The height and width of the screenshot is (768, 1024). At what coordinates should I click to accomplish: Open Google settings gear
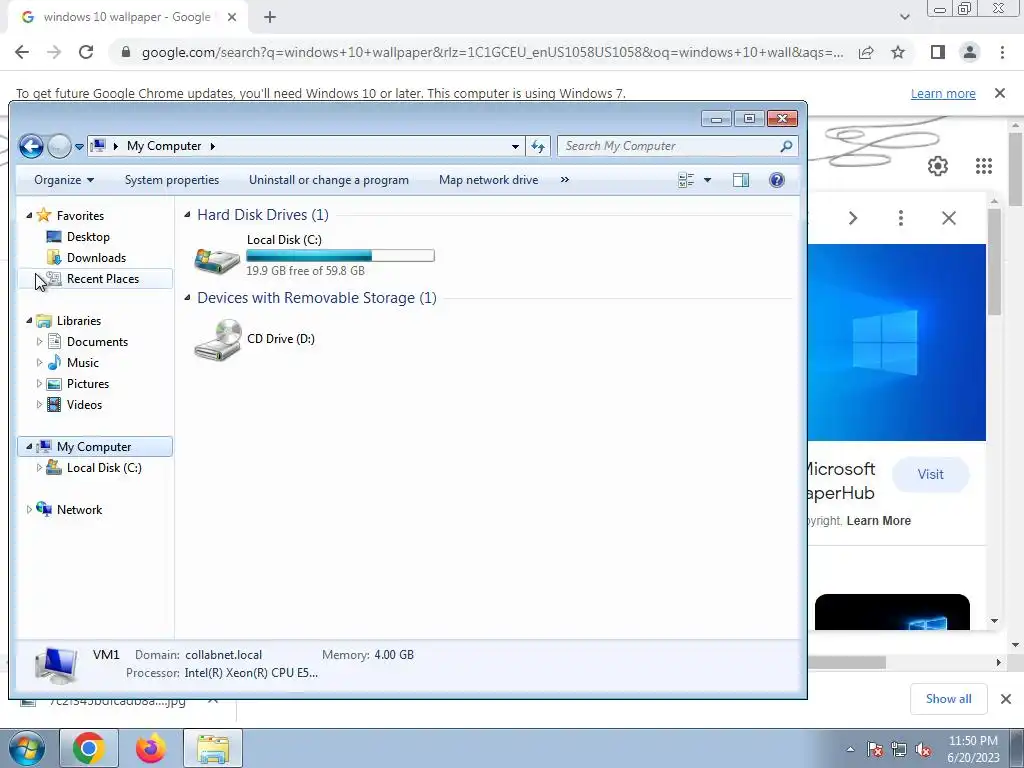click(x=938, y=166)
